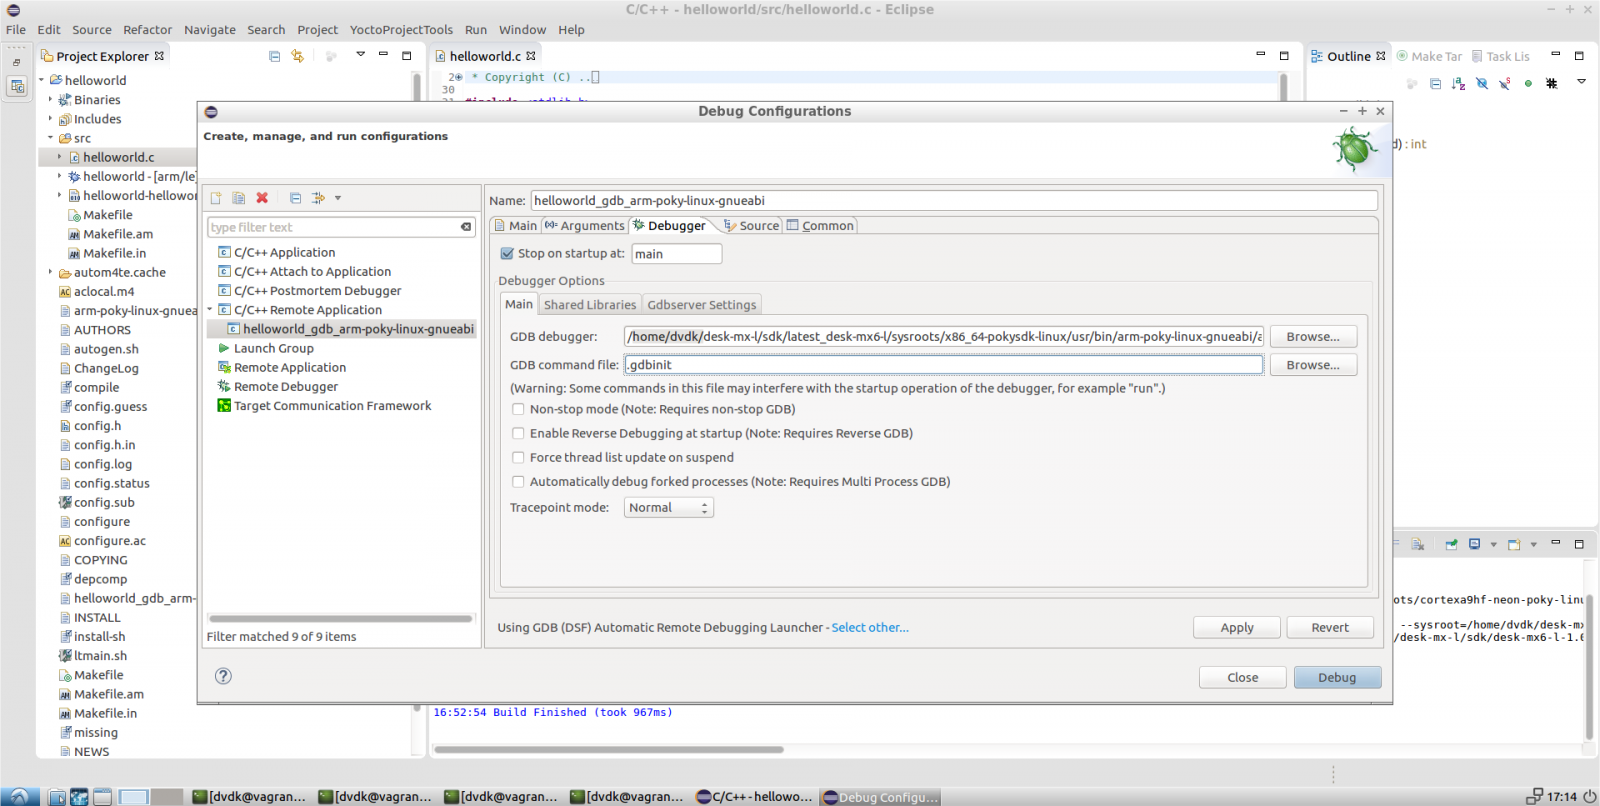Tick Force thread list update on suspend
This screenshot has height=806, width=1600.
point(518,457)
